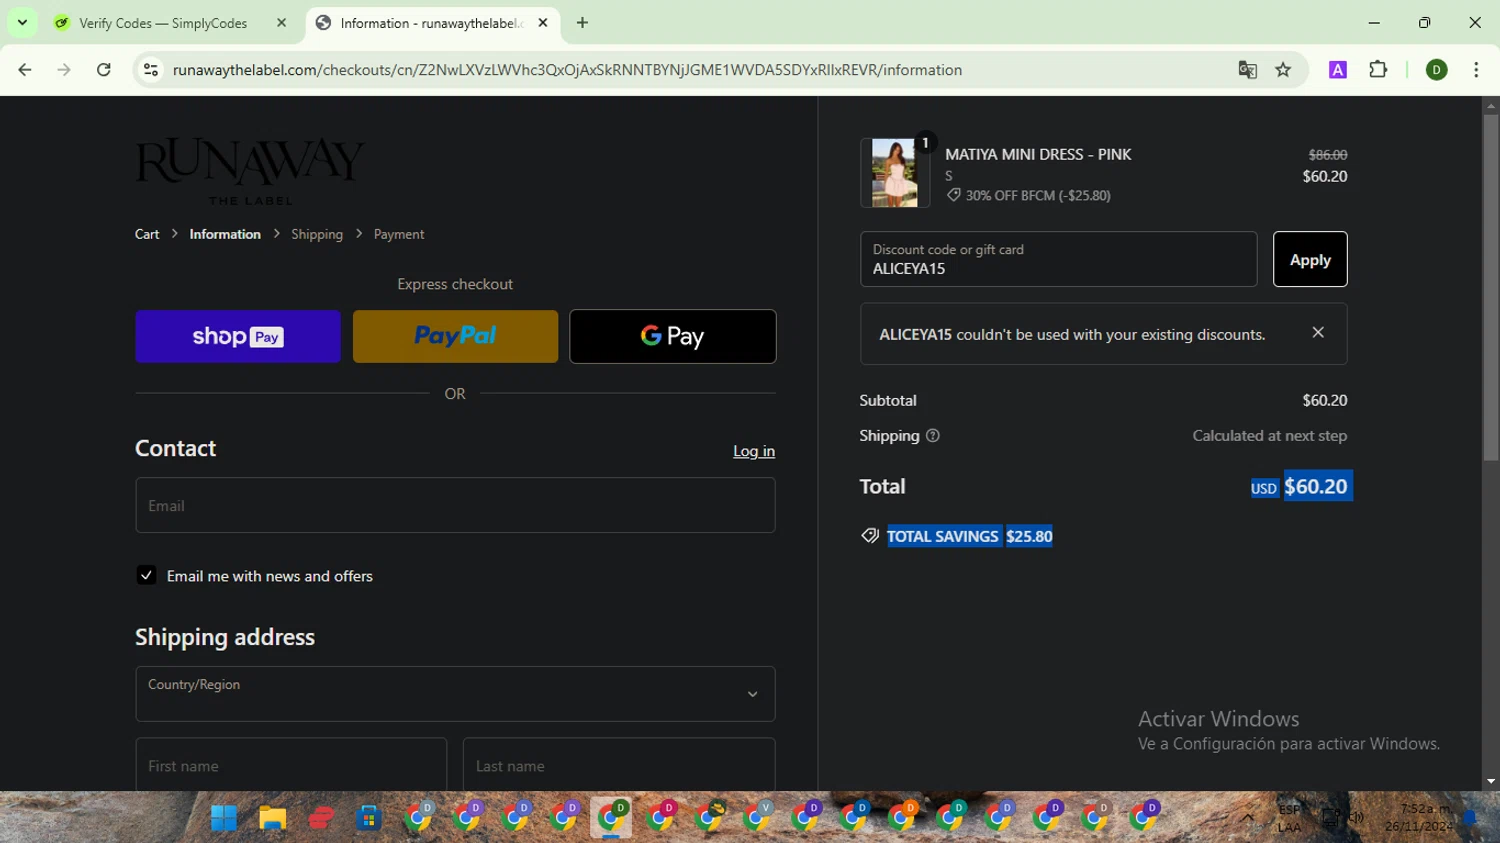Select Information breadcrumb step

coord(225,234)
